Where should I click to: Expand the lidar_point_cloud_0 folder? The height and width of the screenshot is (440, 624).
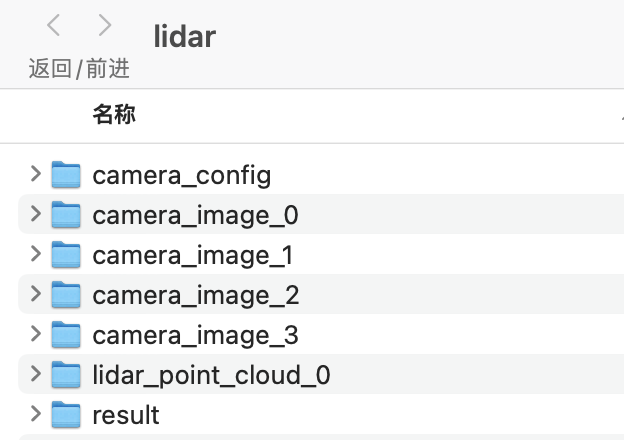tap(36, 374)
